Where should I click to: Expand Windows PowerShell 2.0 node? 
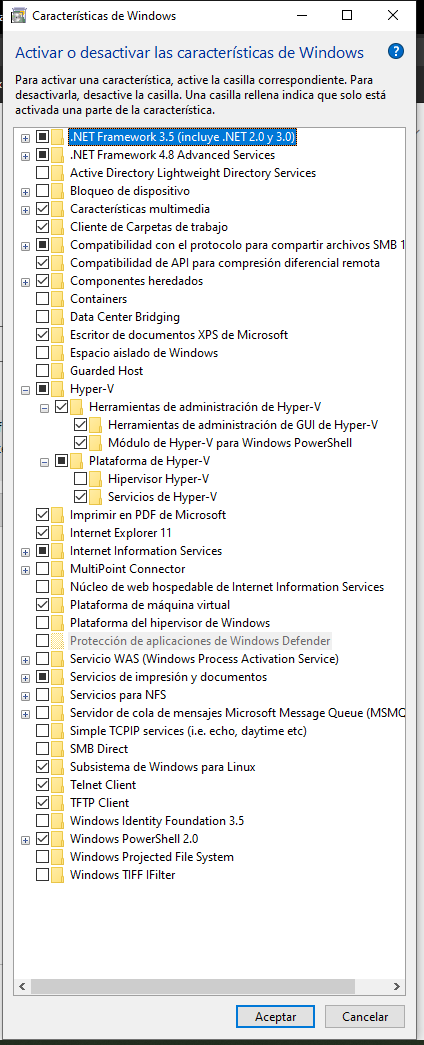pyautogui.click(x=25, y=840)
